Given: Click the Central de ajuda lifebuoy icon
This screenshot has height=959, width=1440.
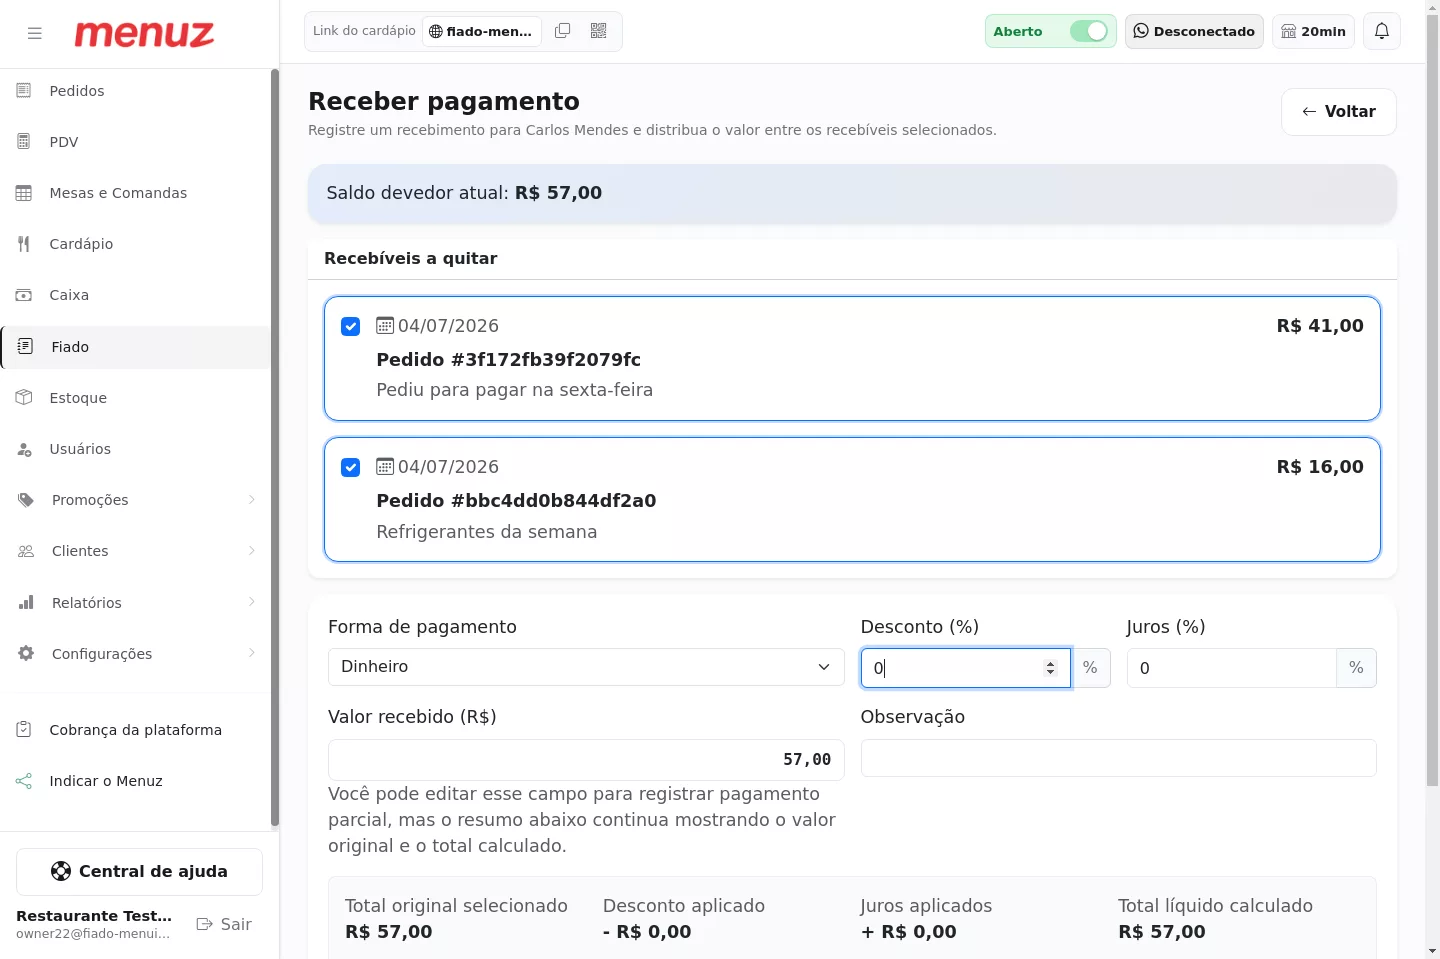Looking at the screenshot, I should [61, 871].
